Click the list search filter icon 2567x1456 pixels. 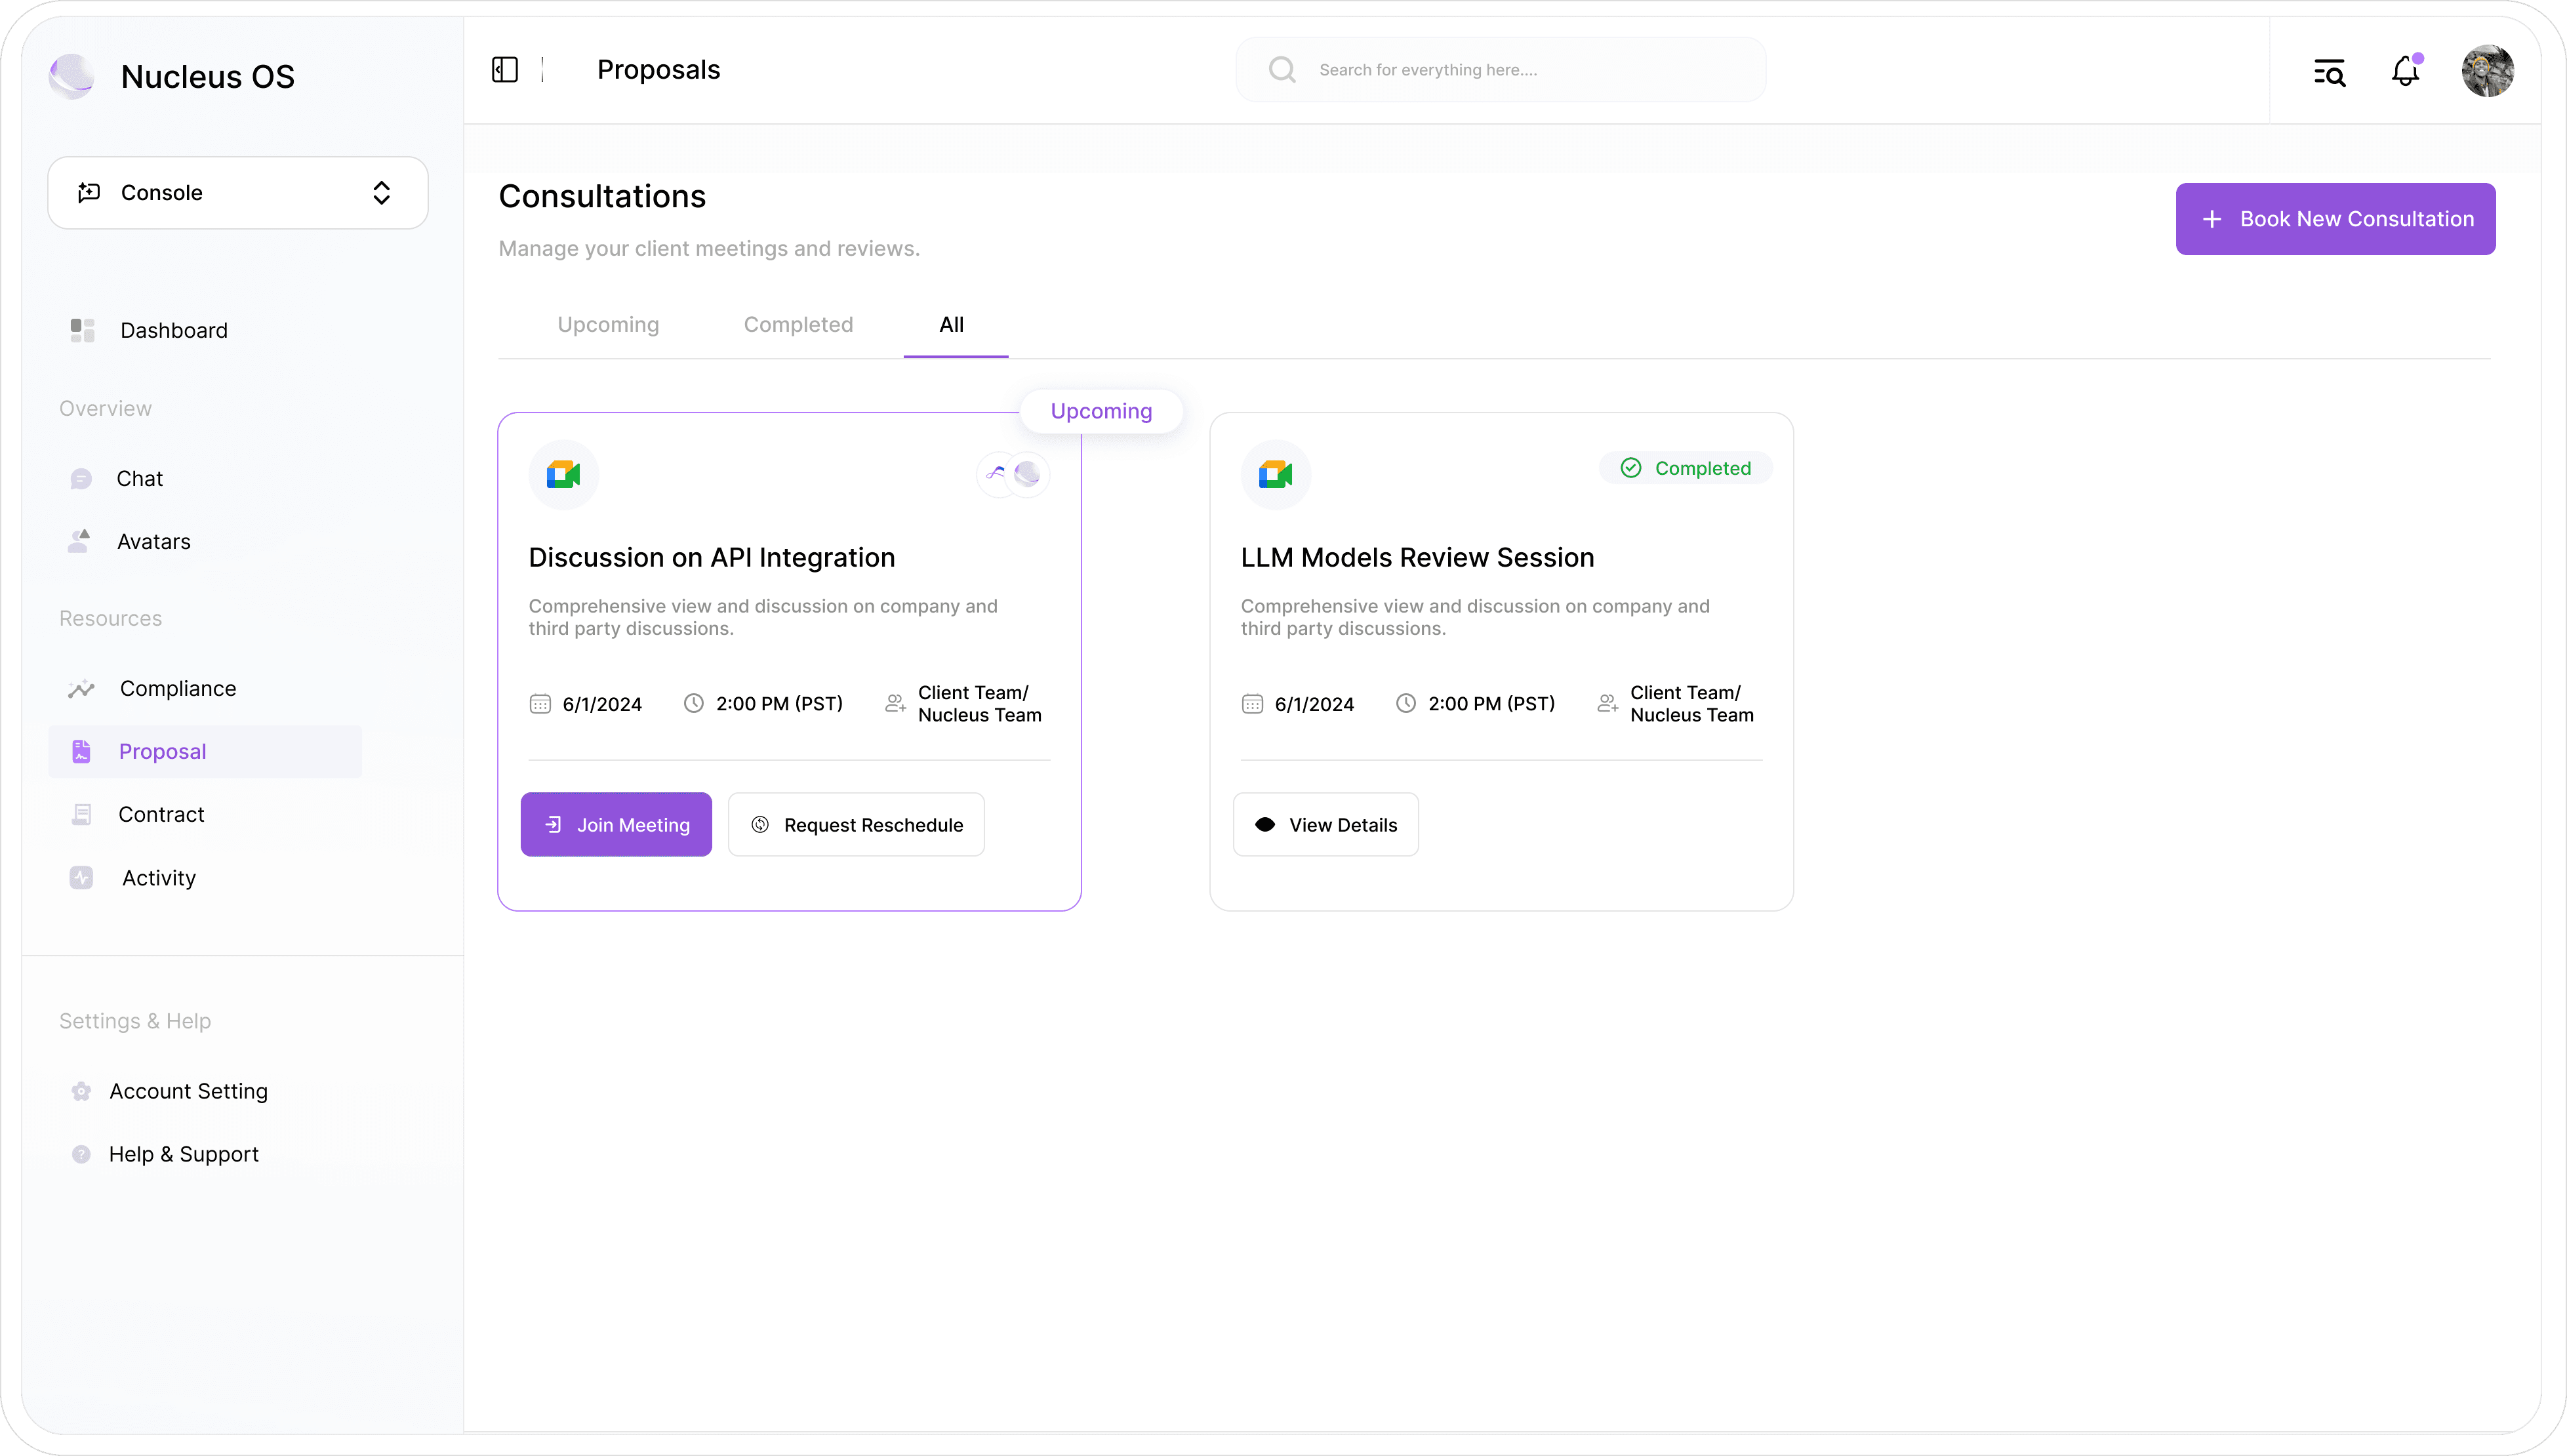(x=2329, y=72)
